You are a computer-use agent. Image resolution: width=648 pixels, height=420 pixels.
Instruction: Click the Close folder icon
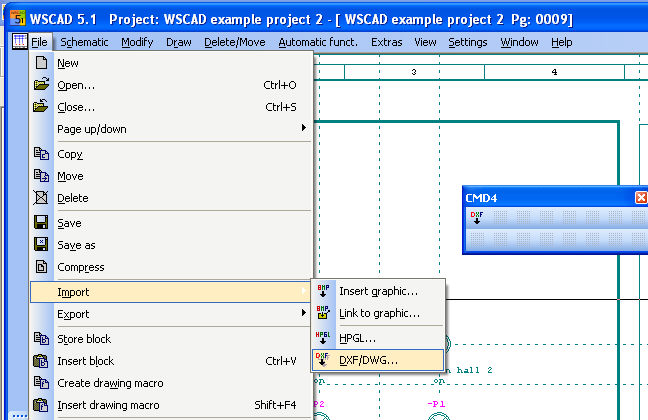[40, 106]
